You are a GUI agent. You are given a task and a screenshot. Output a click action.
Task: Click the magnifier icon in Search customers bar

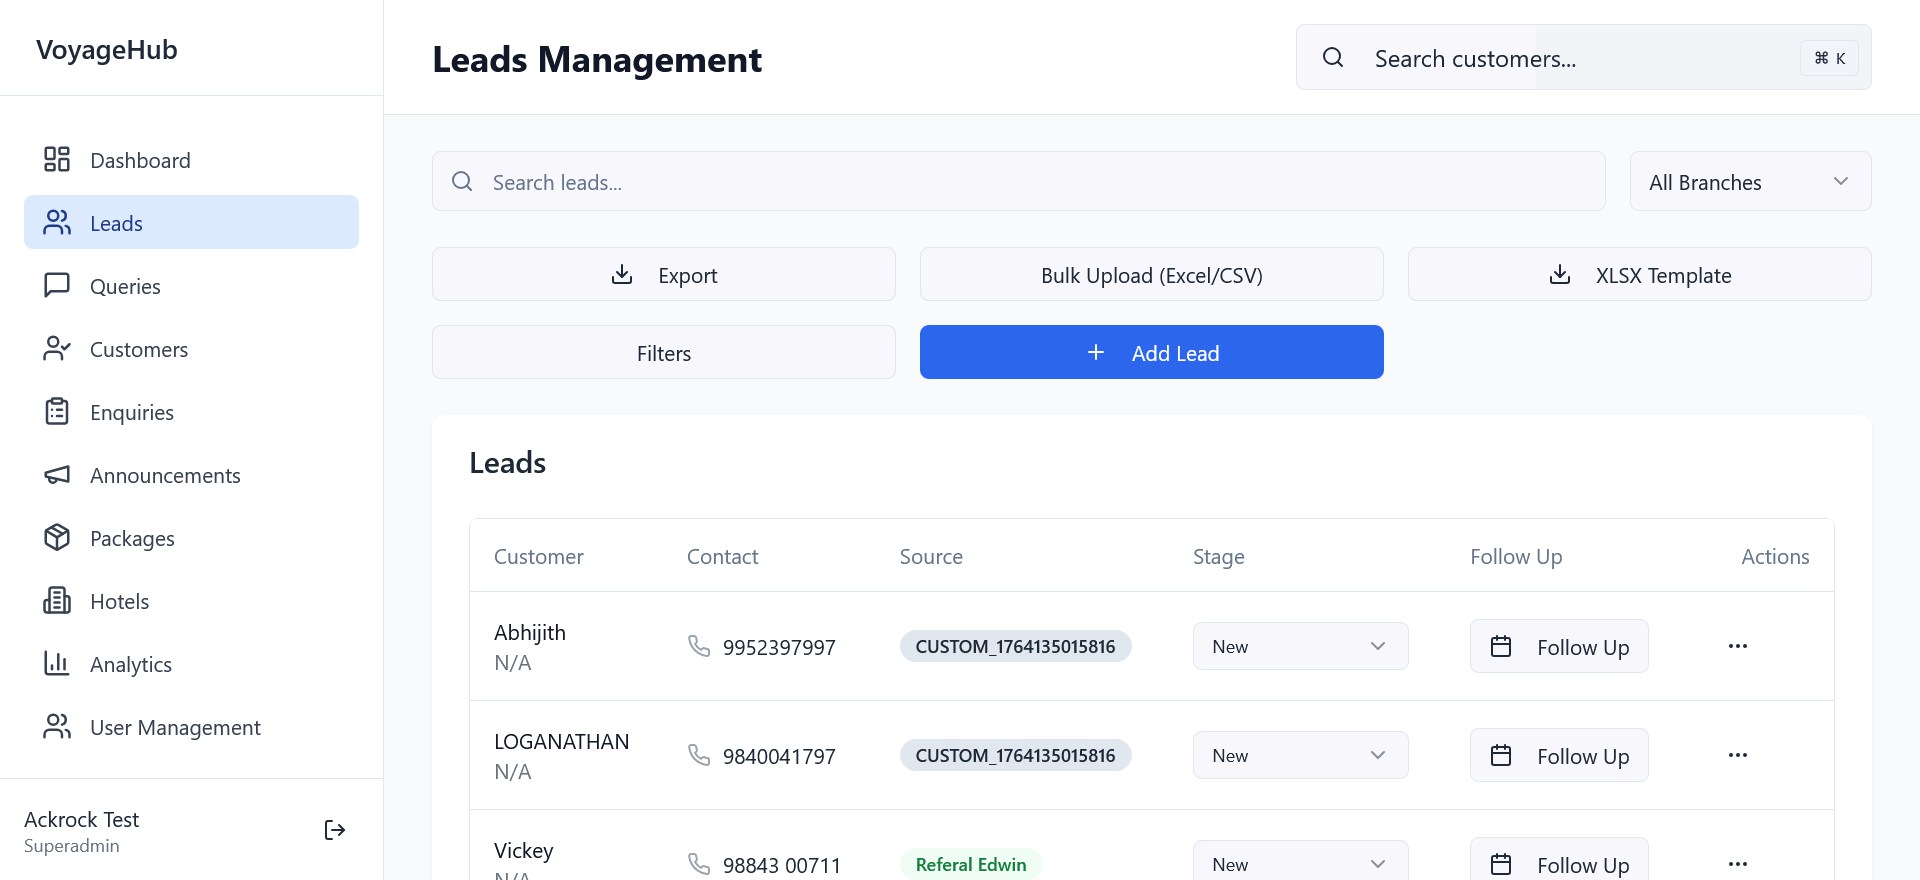[x=1333, y=57]
